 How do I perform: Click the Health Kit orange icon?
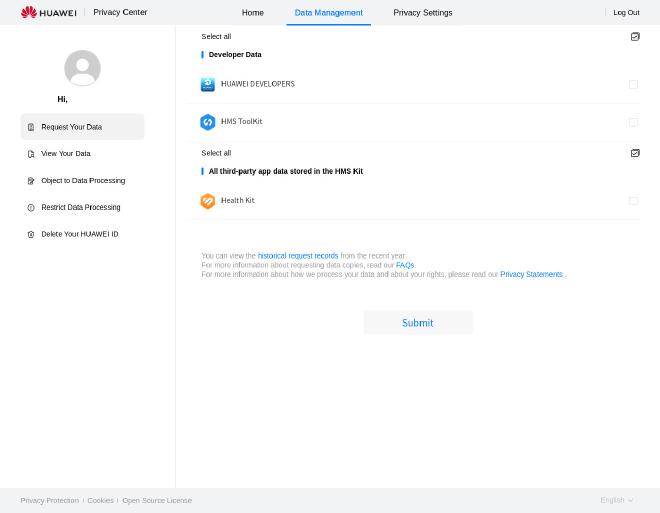(x=208, y=201)
